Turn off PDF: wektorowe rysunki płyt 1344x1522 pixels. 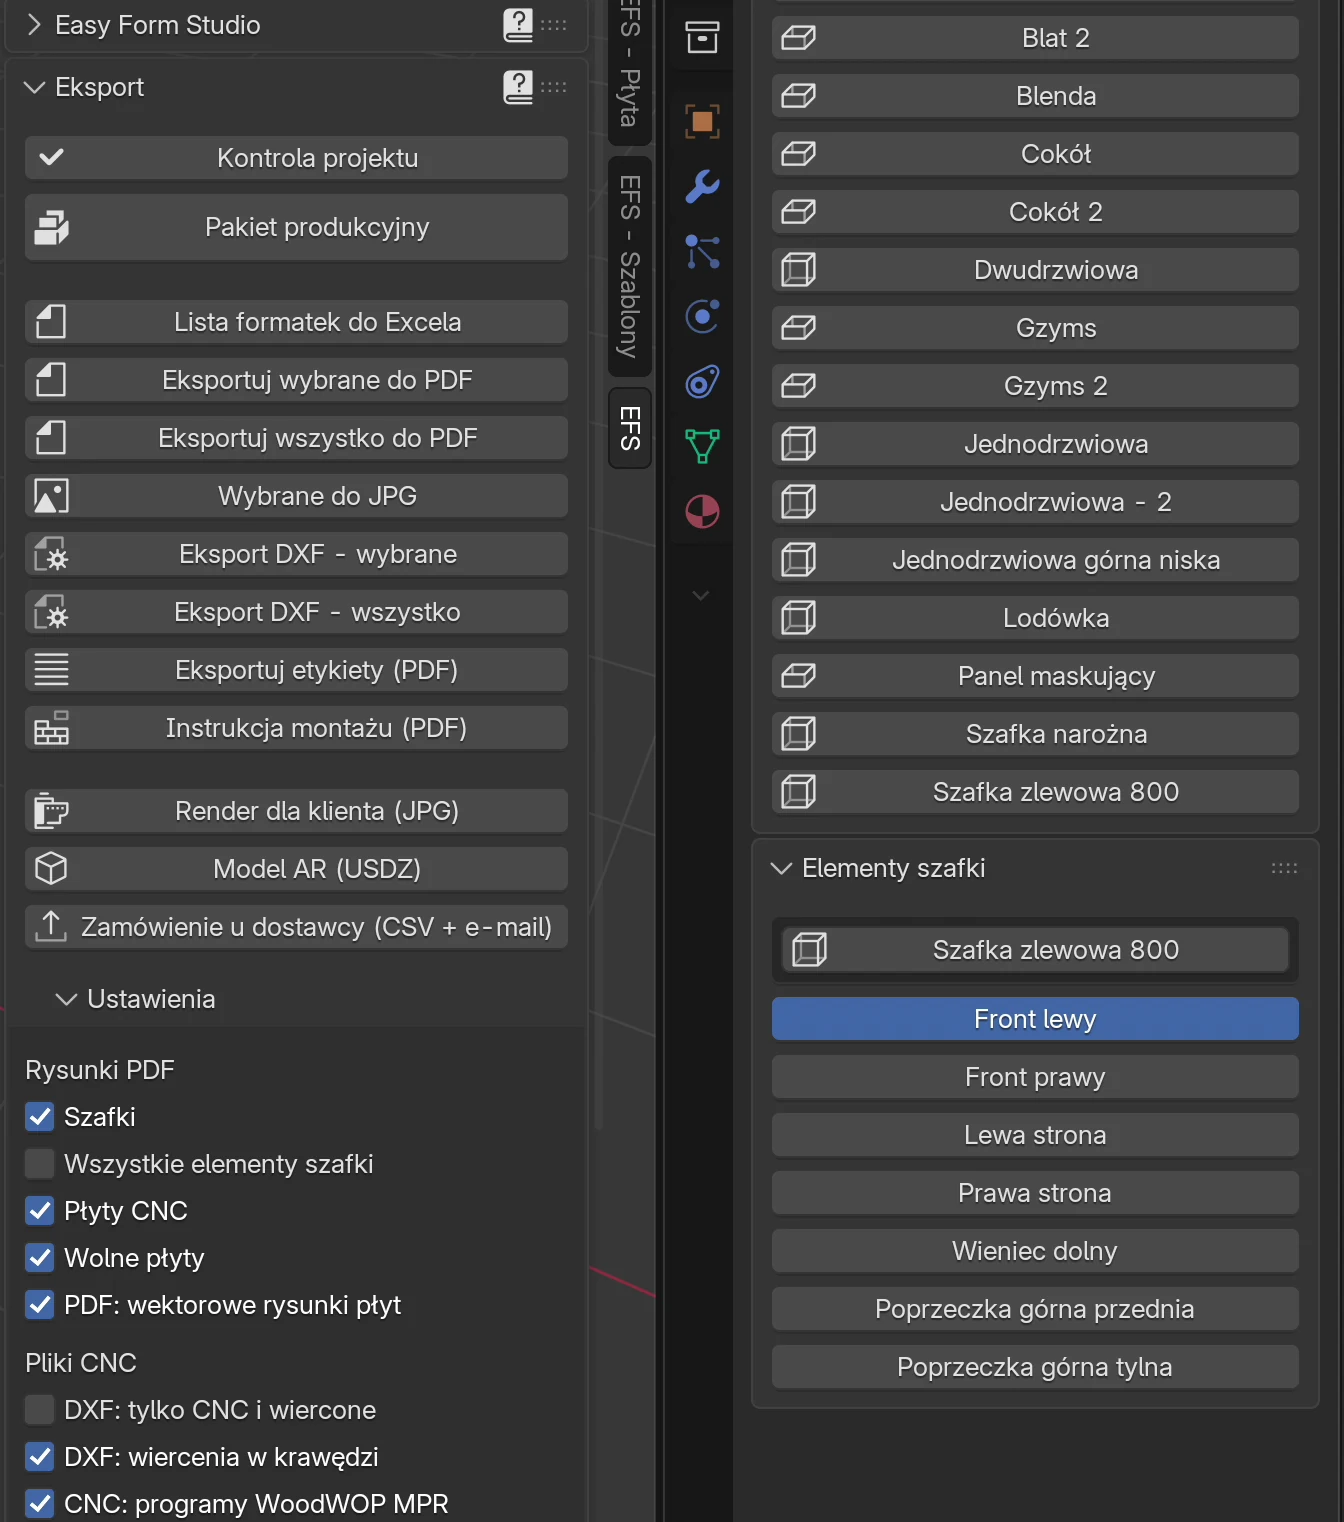40,1305
